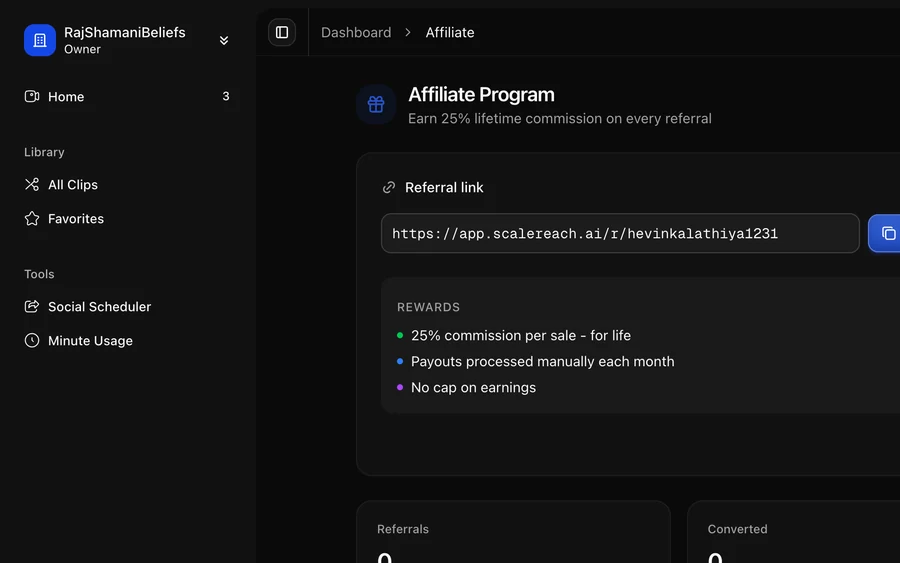Click the 'Referral link' heading text
The height and width of the screenshot is (563, 900).
[x=444, y=187]
